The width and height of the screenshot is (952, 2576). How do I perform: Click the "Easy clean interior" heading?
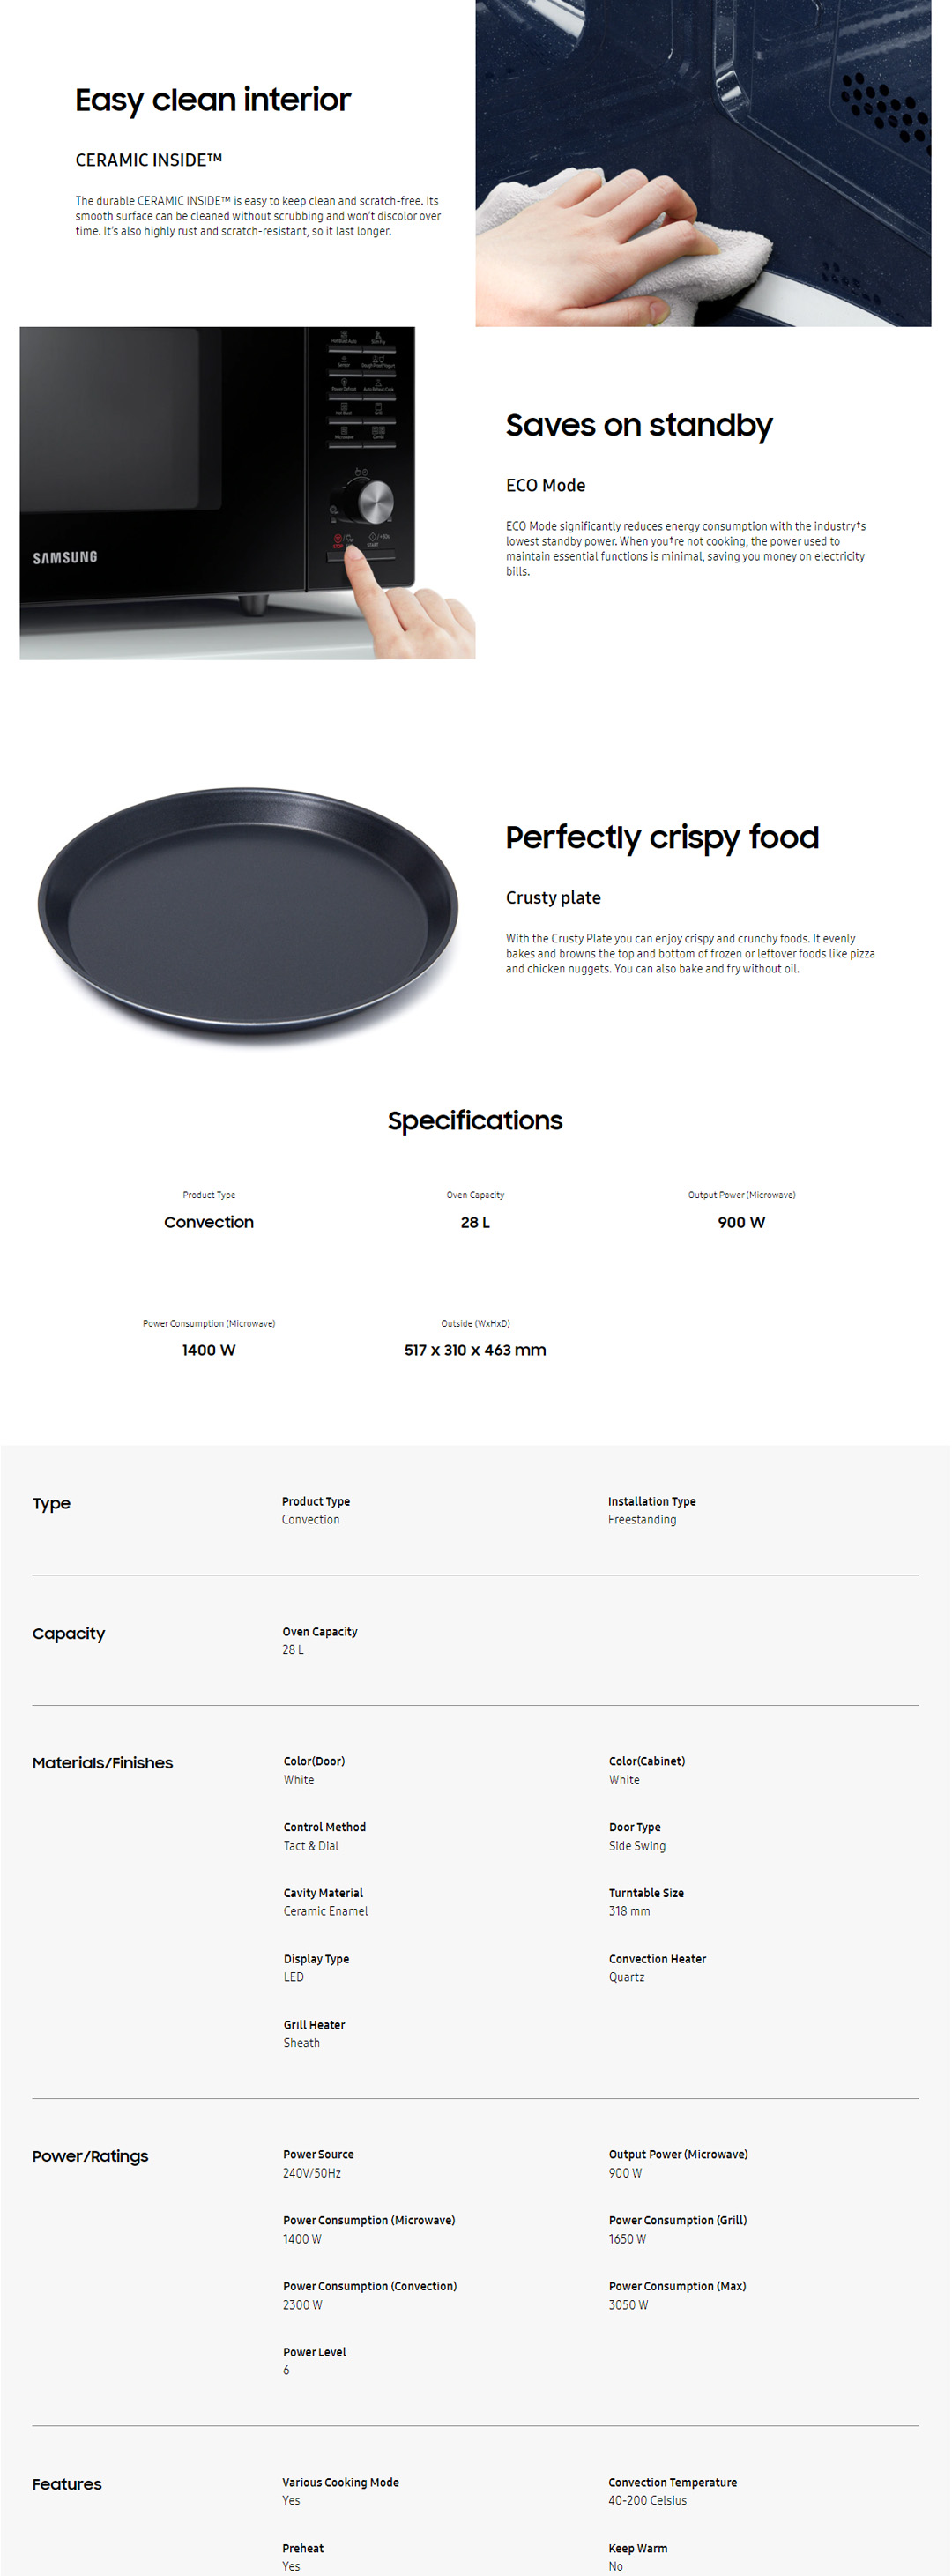tap(213, 100)
